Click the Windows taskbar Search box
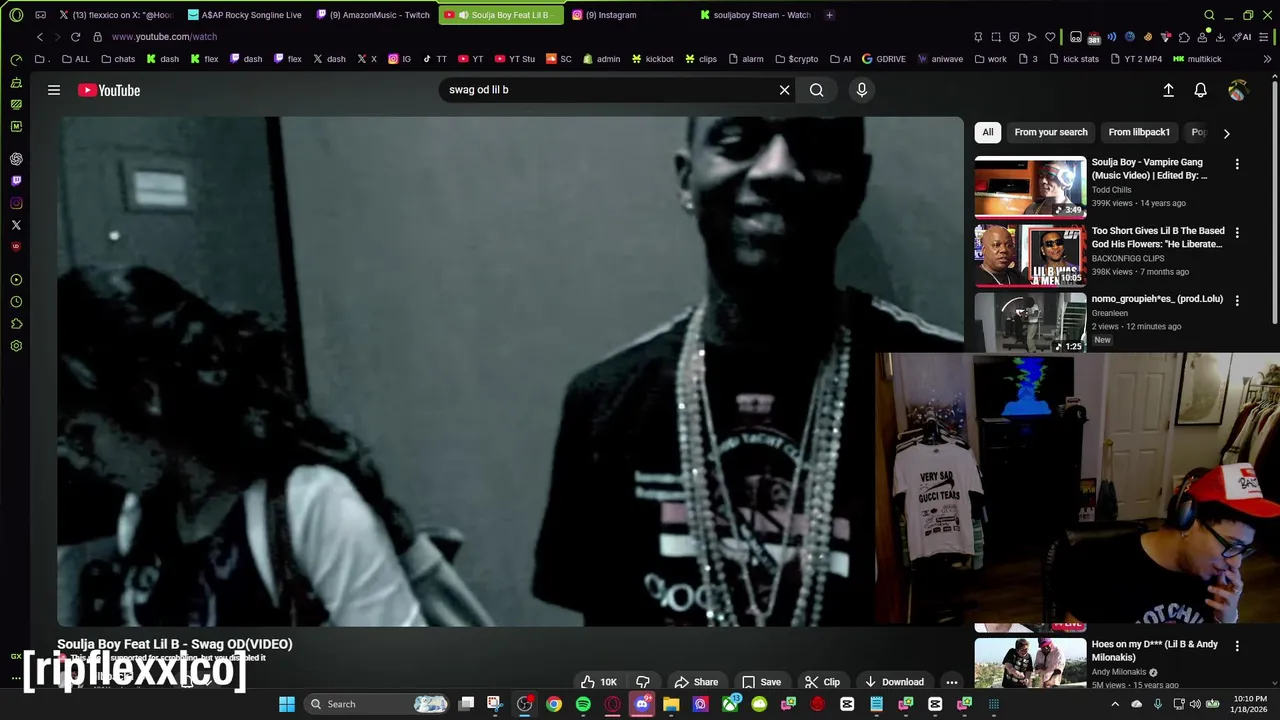Screen dimensions: 1280x720 point(374,704)
